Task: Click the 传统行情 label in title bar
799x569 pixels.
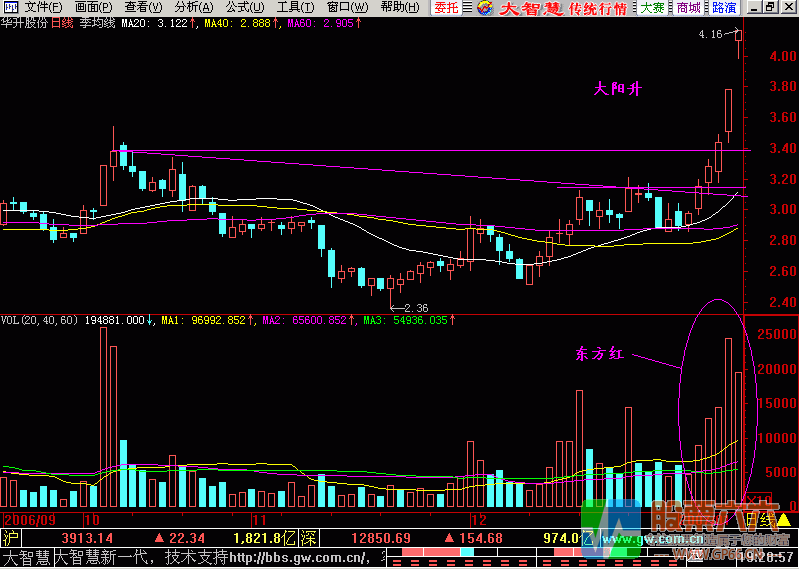Action: point(598,9)
